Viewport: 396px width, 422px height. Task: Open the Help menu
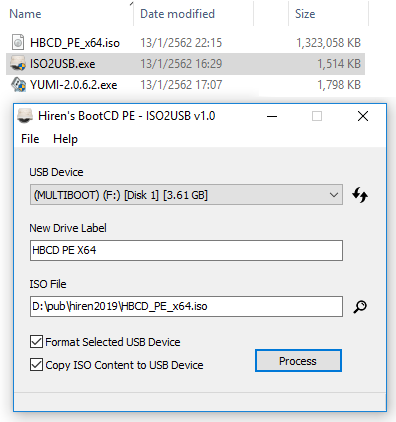[65, 139]
